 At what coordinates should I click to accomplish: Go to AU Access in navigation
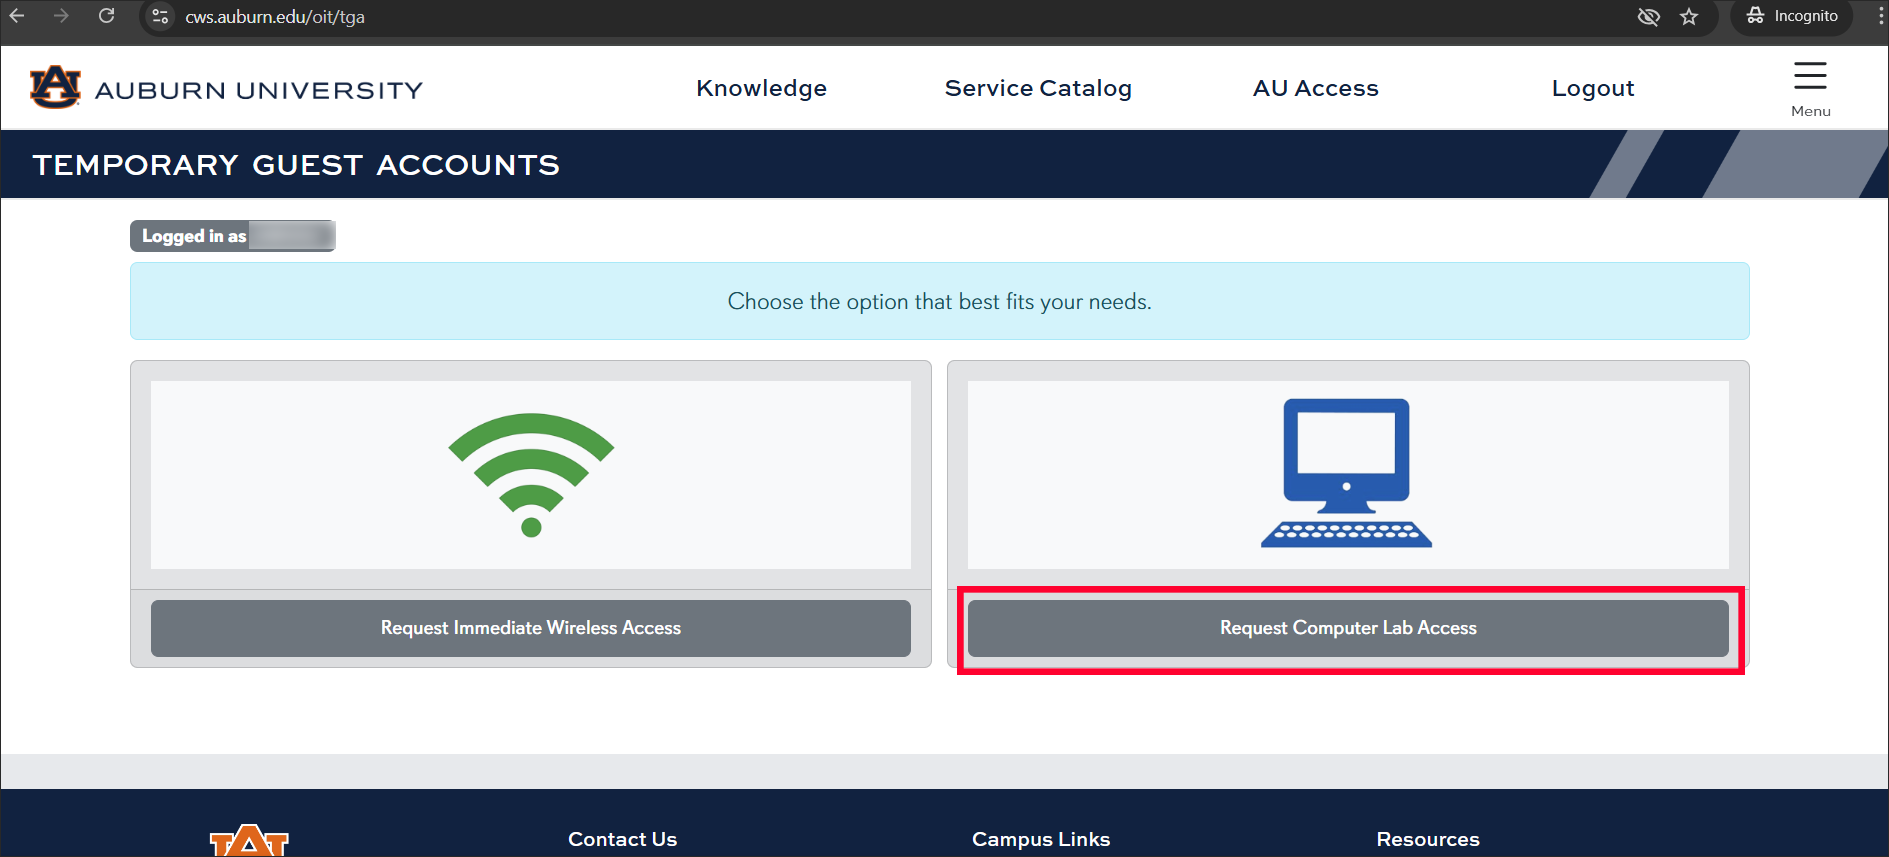(x=1315, y=88)
